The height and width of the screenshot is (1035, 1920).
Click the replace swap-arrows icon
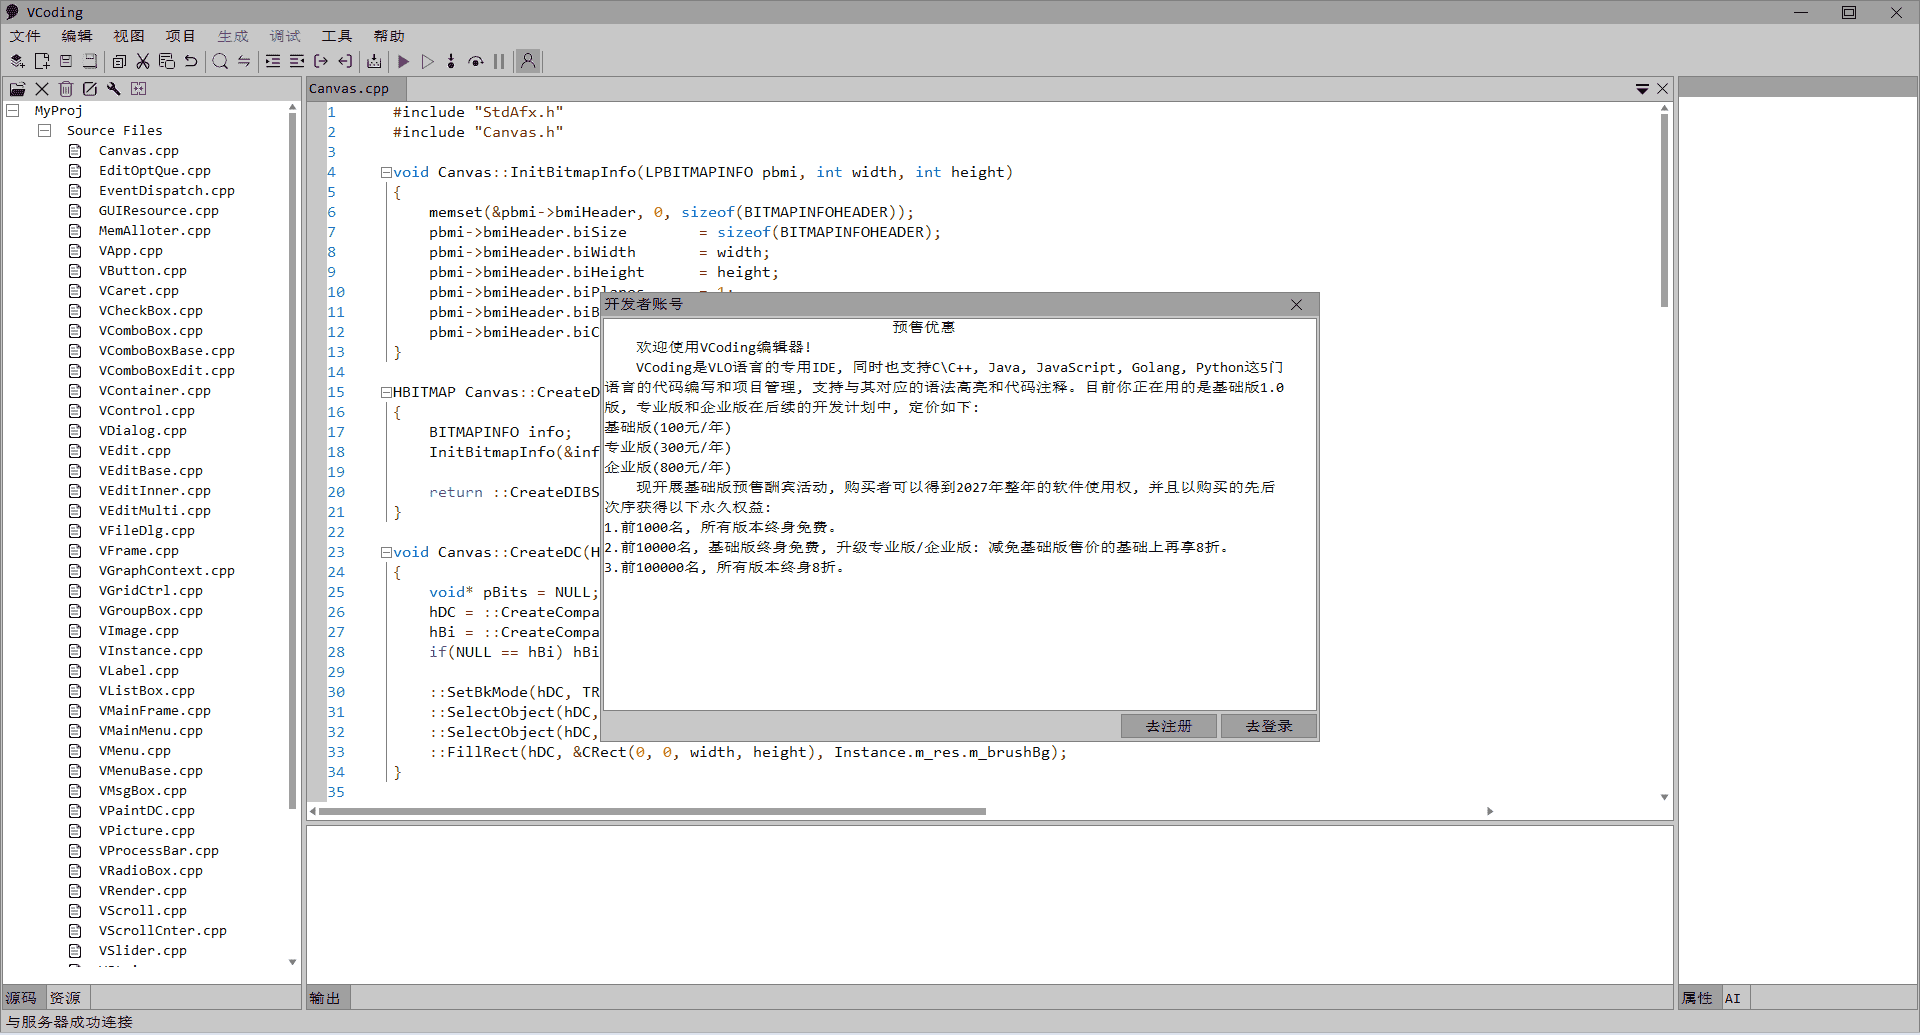(244, 61)
